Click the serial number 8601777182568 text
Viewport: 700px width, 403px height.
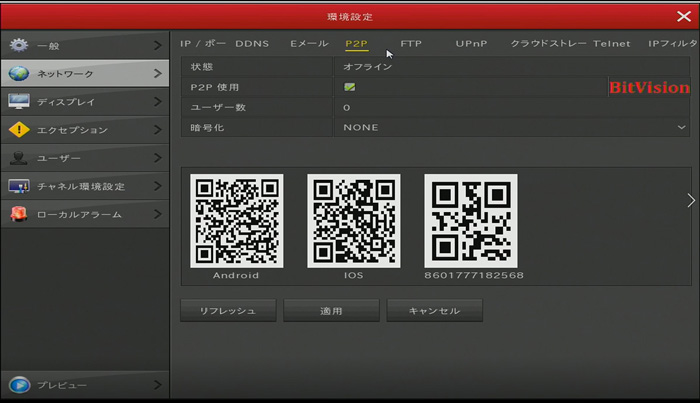coord(474,275)
